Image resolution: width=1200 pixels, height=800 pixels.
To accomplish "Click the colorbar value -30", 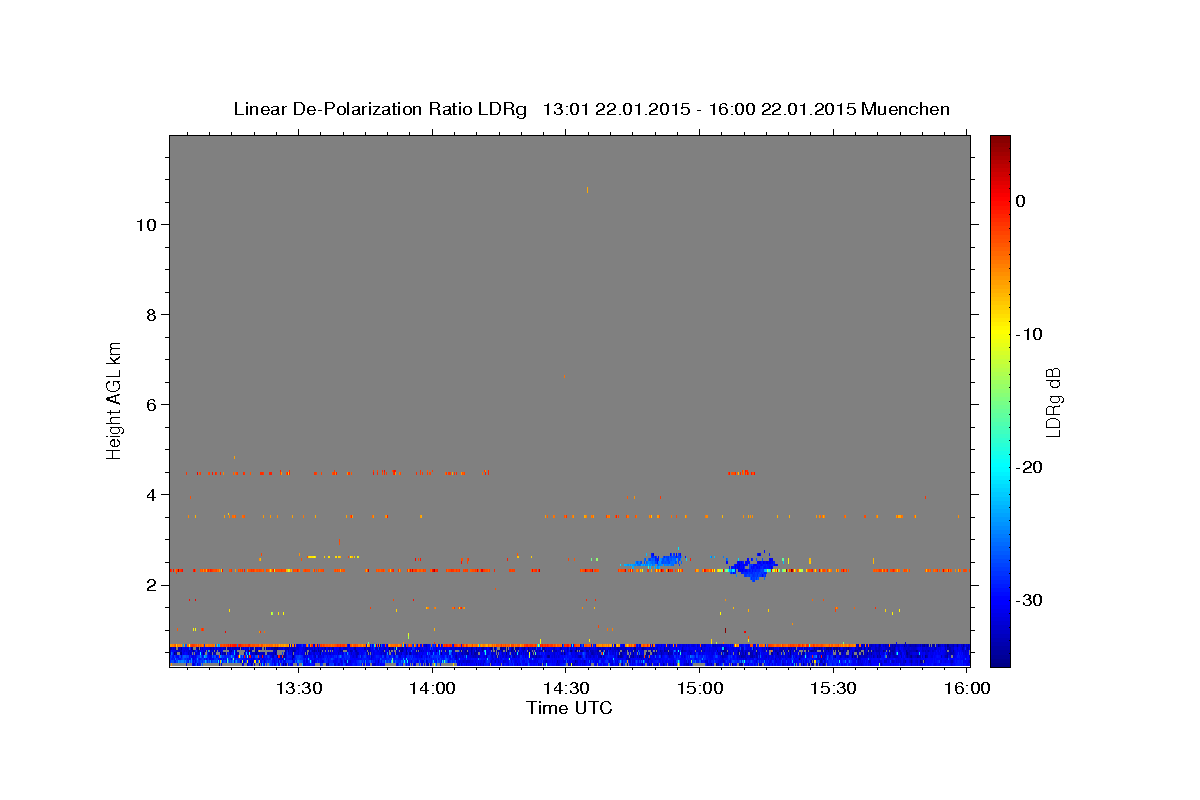I will [x=1029, y=600].
